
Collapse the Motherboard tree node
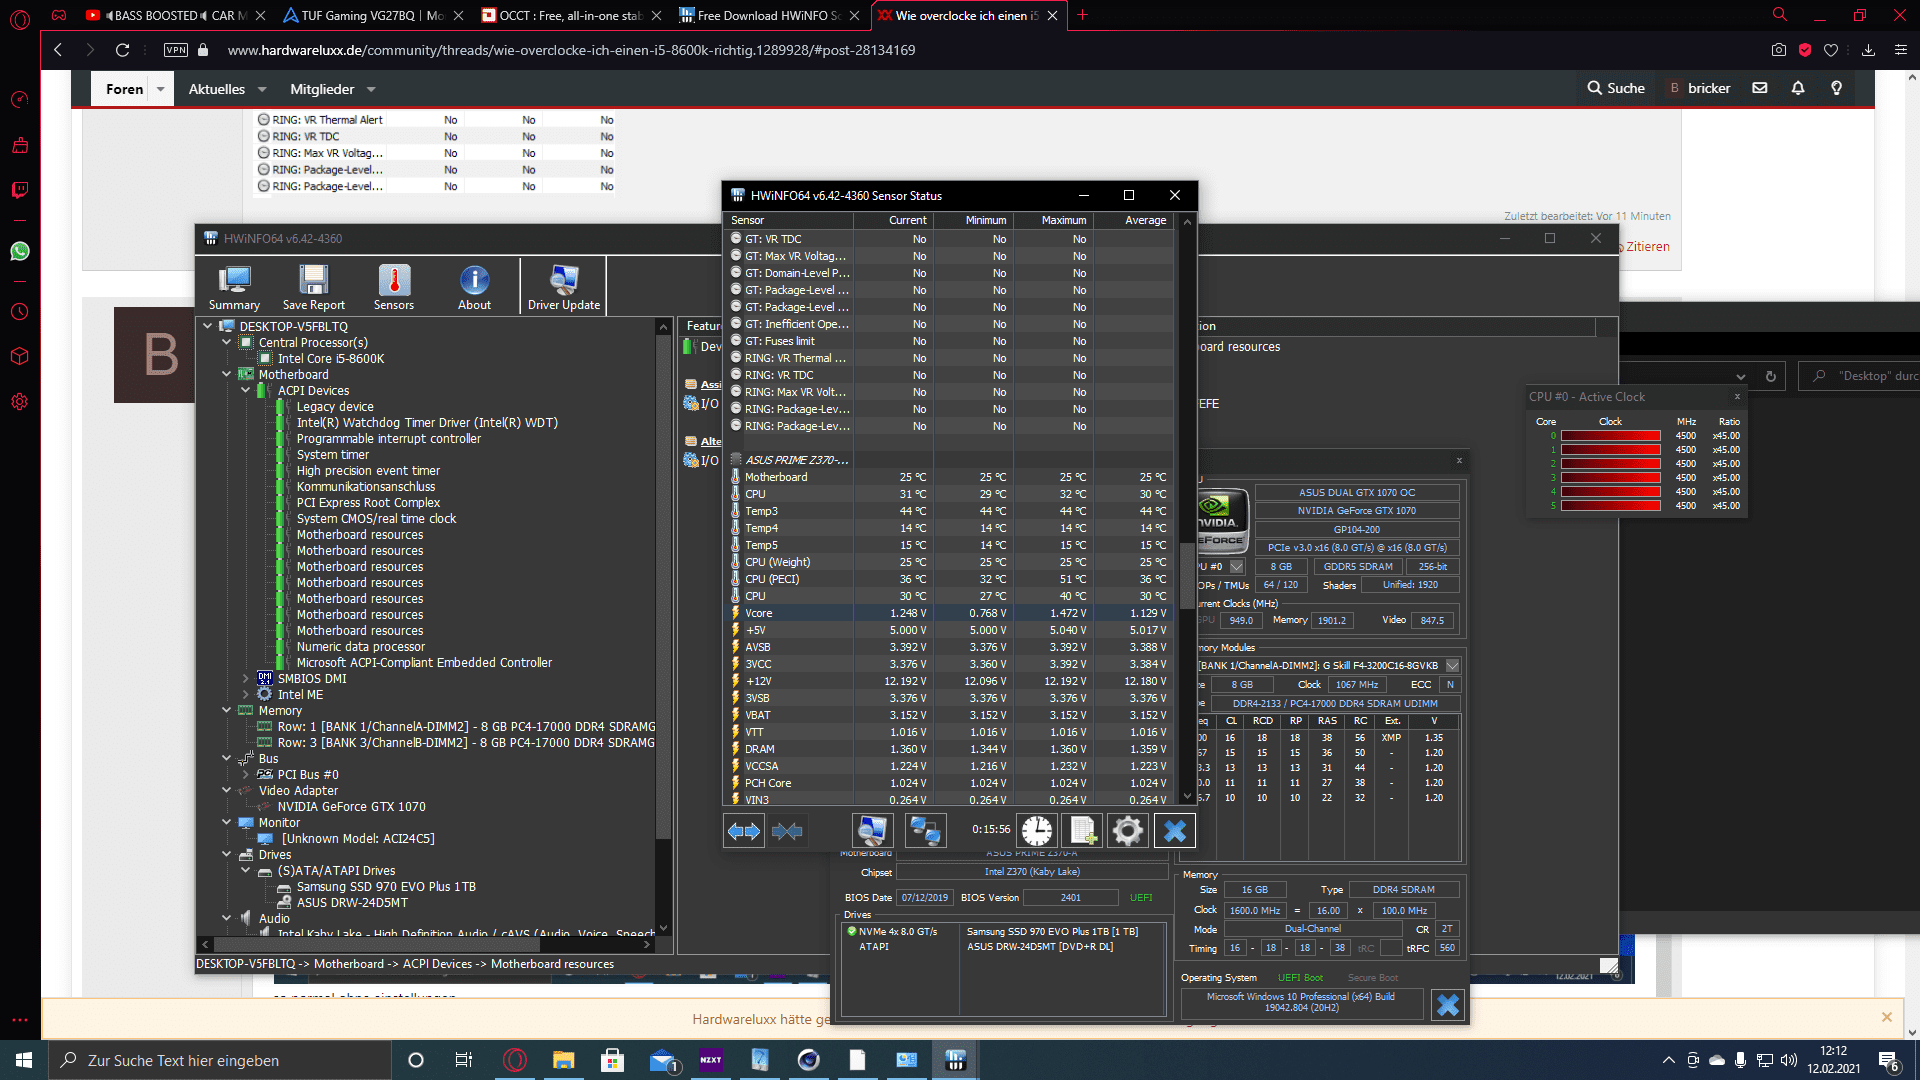pos(227,374)
